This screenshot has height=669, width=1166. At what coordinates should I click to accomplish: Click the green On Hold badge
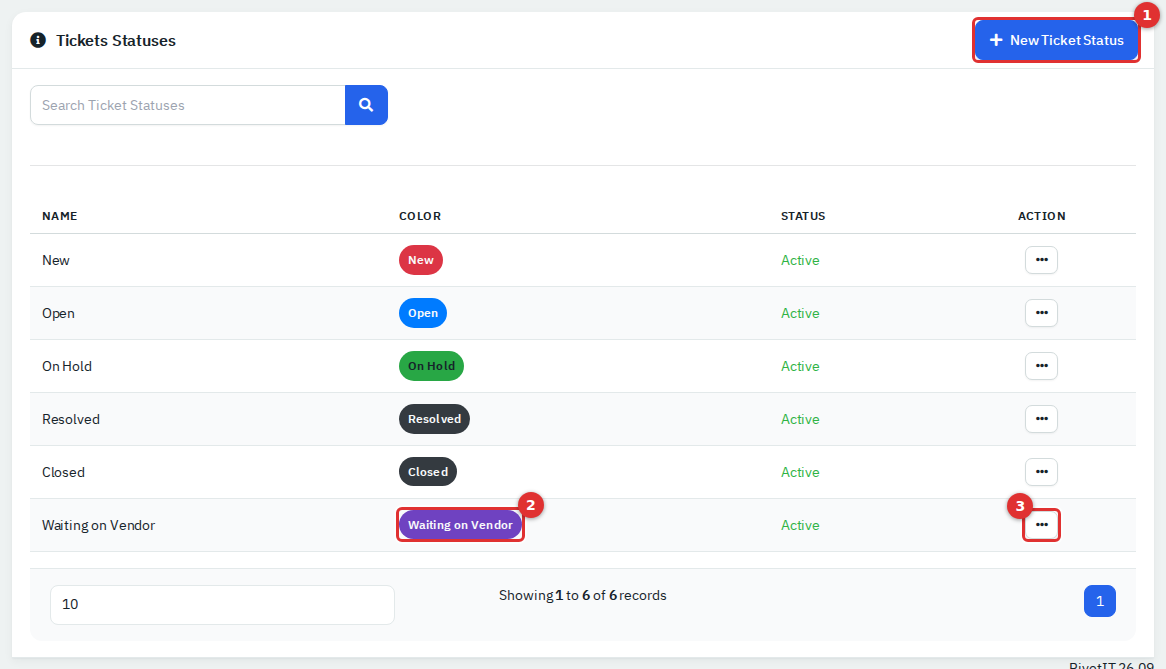click(431, 366)
